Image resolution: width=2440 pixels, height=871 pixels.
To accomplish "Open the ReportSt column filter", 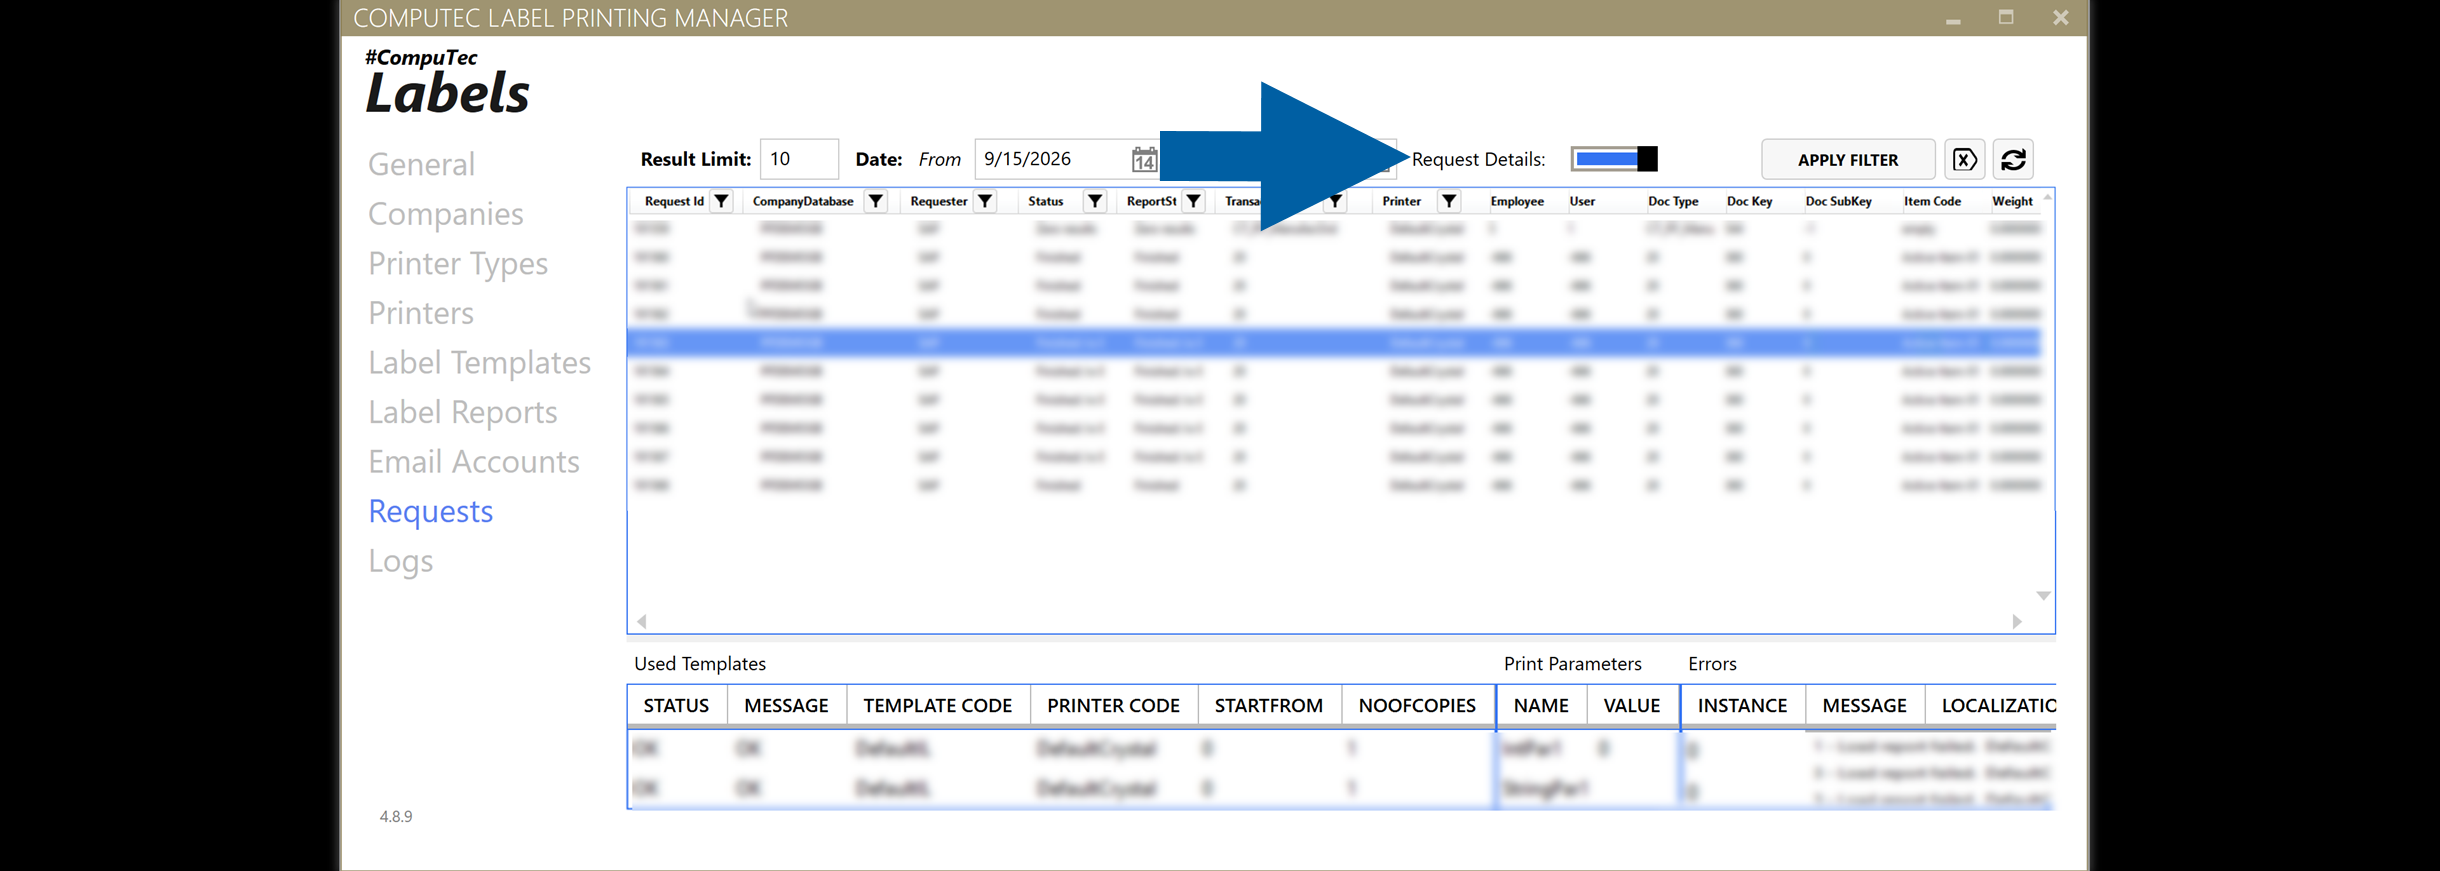I will (x=1193, y=201).
